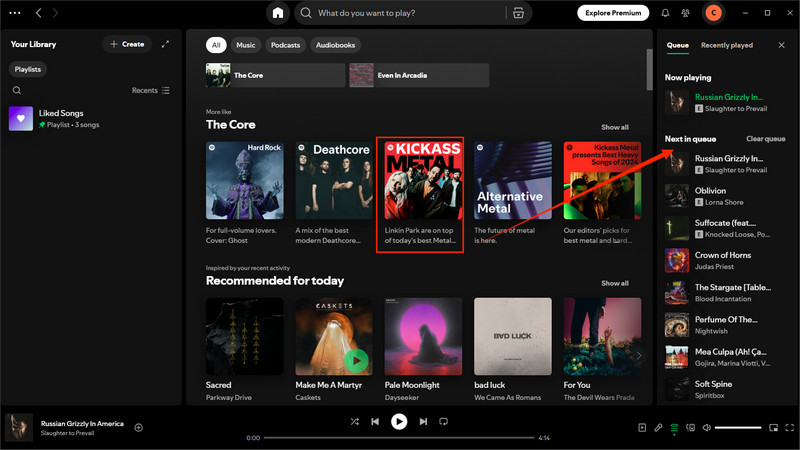This screenshot has height=450, width=800.
Task: Toggle repeat mode
Action: pos(443,421)
